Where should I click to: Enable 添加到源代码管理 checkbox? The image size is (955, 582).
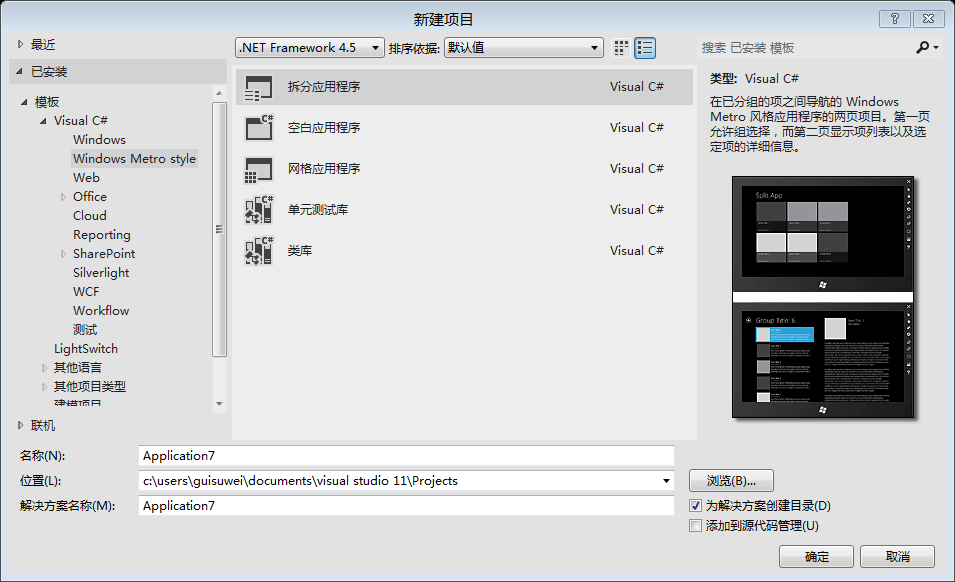(x=696, y=526)
